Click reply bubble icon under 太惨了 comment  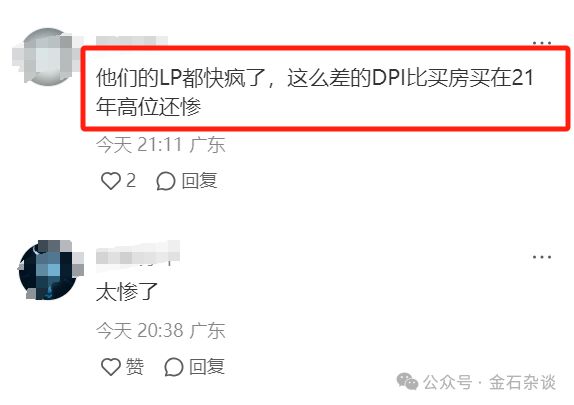click(x=174, y=367)
